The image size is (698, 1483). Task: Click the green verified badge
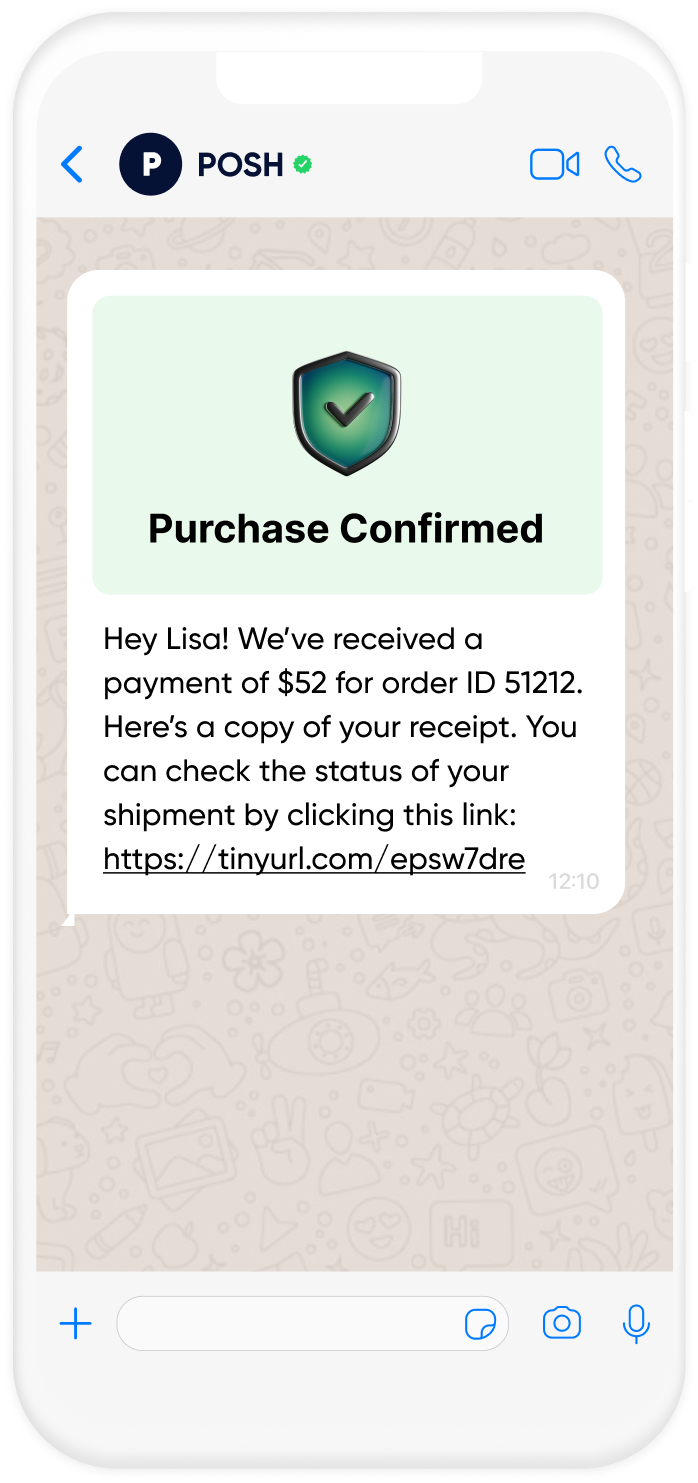(x=303, y=164)
